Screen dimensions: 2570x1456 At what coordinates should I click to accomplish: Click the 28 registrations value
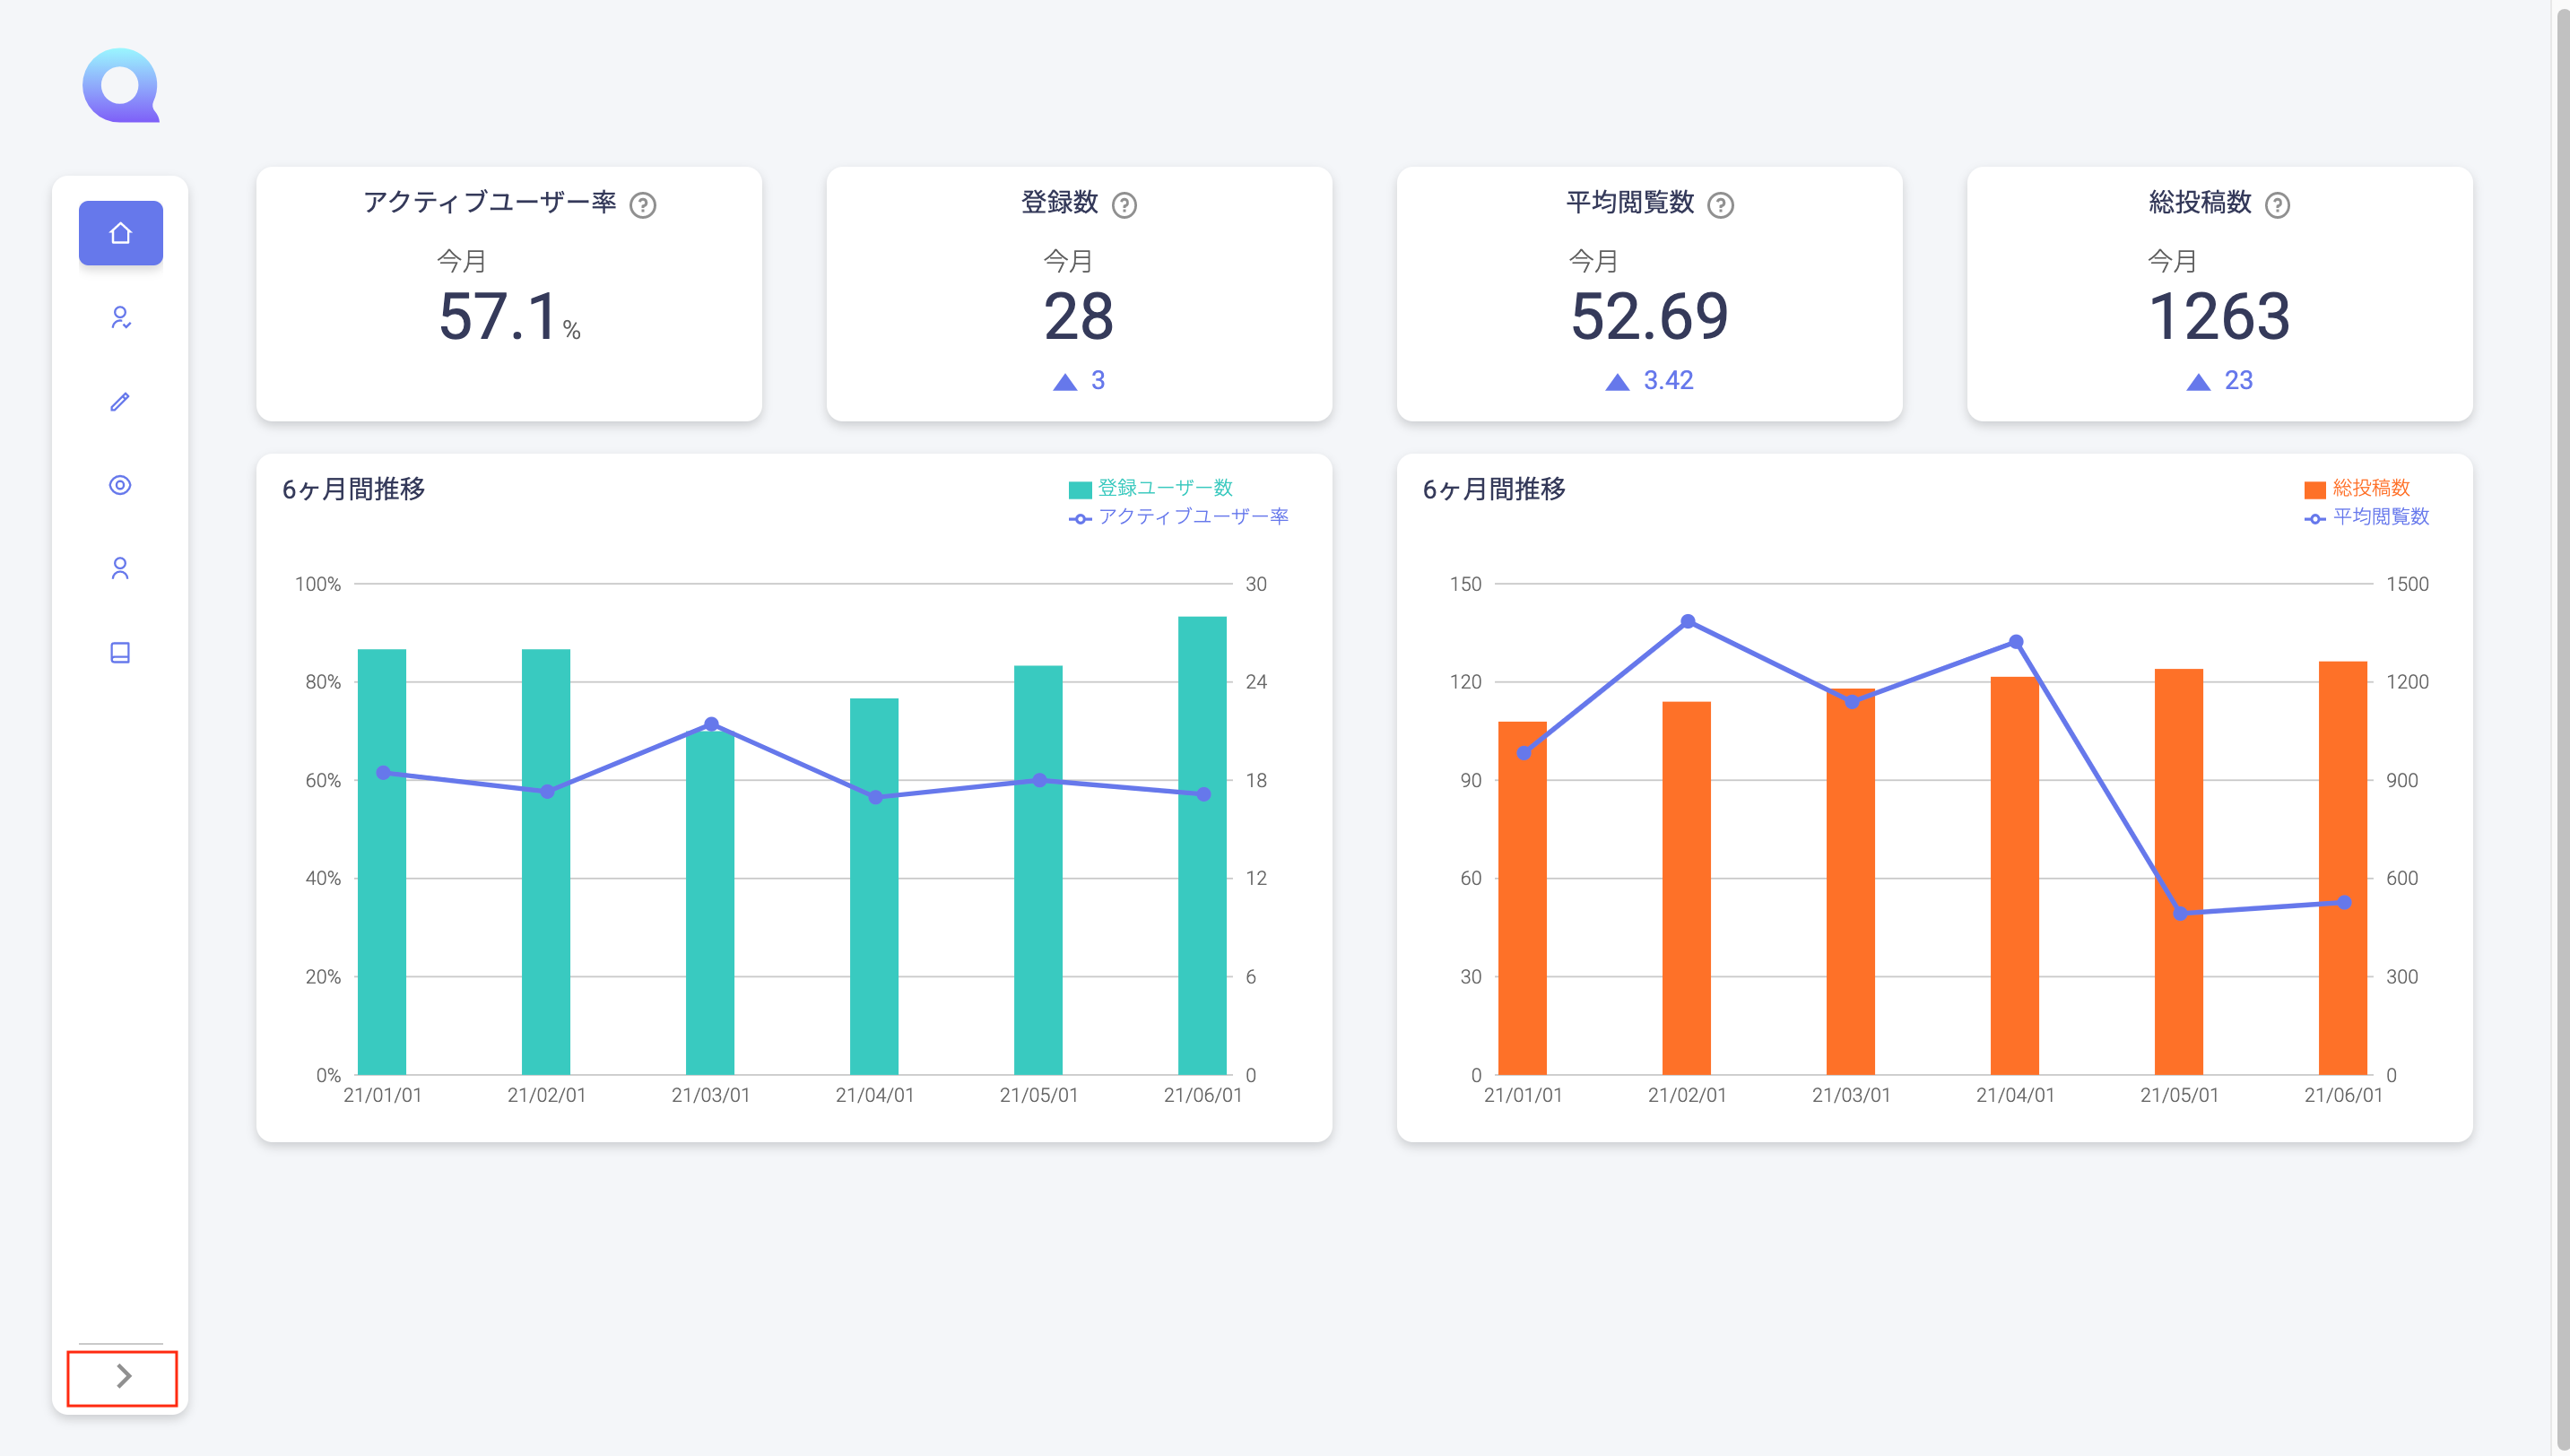click(1079, 317)
